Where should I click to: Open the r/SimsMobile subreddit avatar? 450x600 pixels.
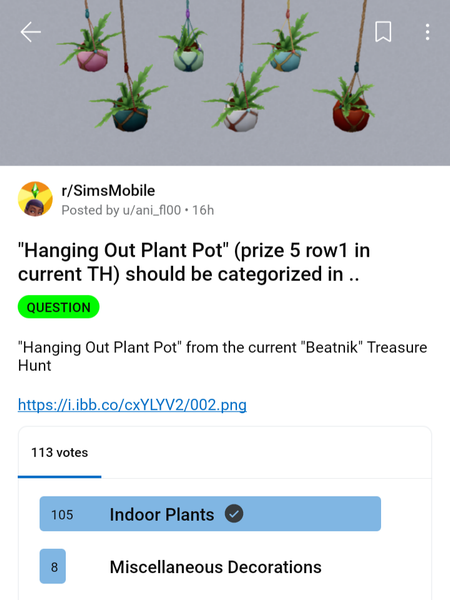(35, 199)
